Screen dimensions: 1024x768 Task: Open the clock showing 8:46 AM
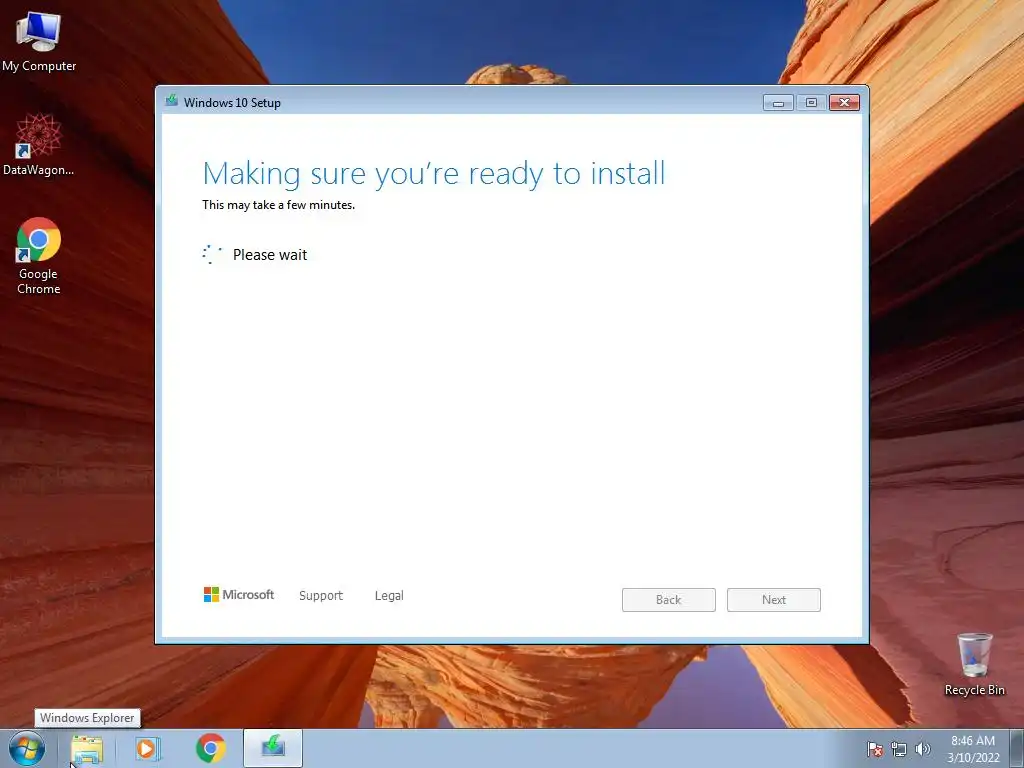point(973,749)
